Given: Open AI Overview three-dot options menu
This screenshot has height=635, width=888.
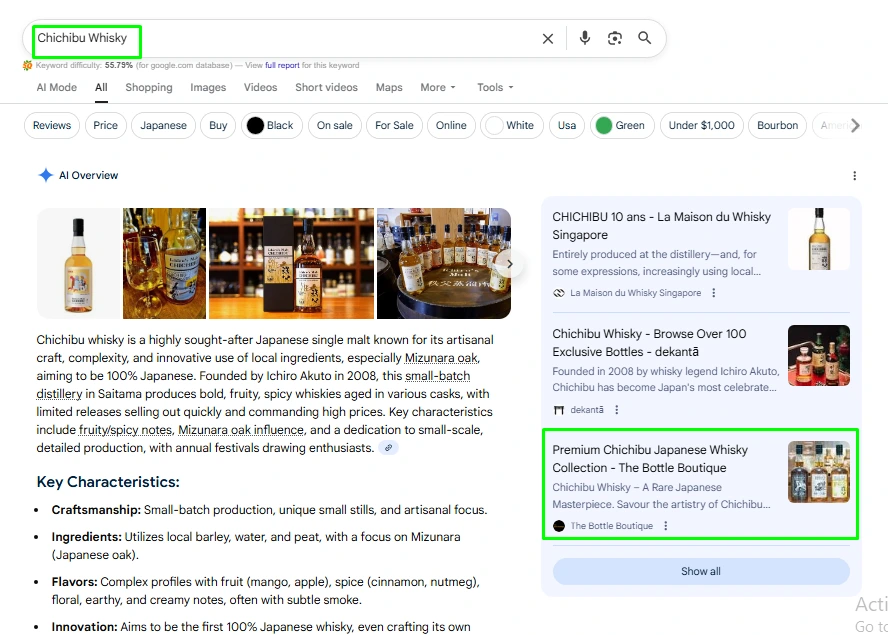Looking at the screenshot, I should tap(854, 176).
